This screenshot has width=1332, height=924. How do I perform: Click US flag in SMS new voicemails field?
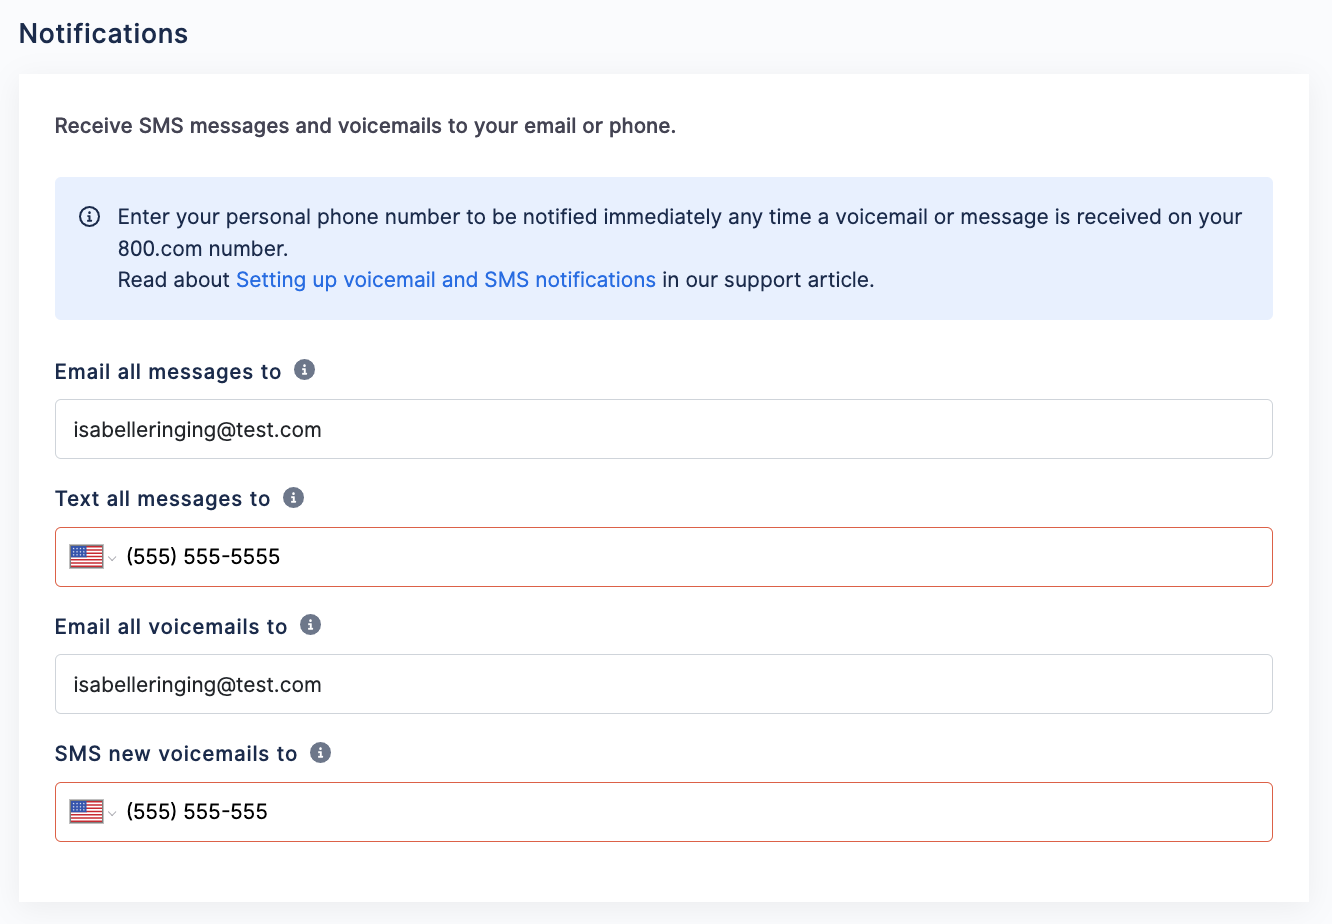[87, 811]
